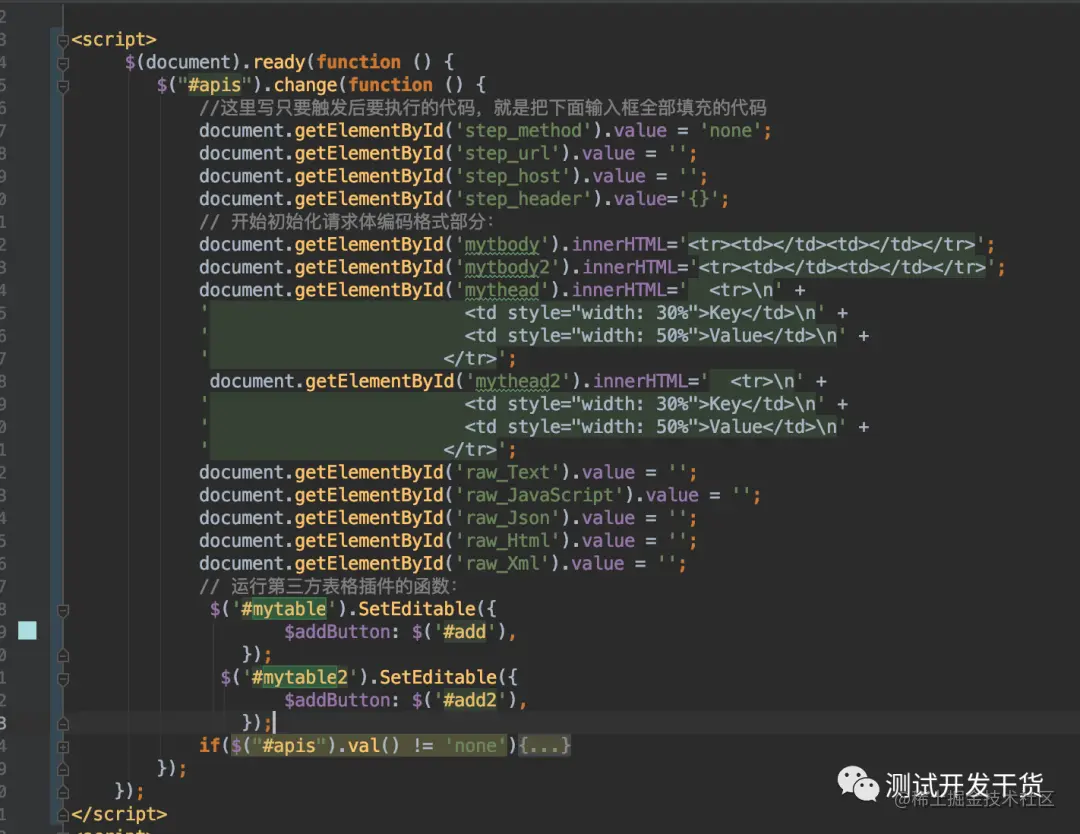
Task: Click fold end marker beside closing </script> tag
Action: (x=63, y=815)
